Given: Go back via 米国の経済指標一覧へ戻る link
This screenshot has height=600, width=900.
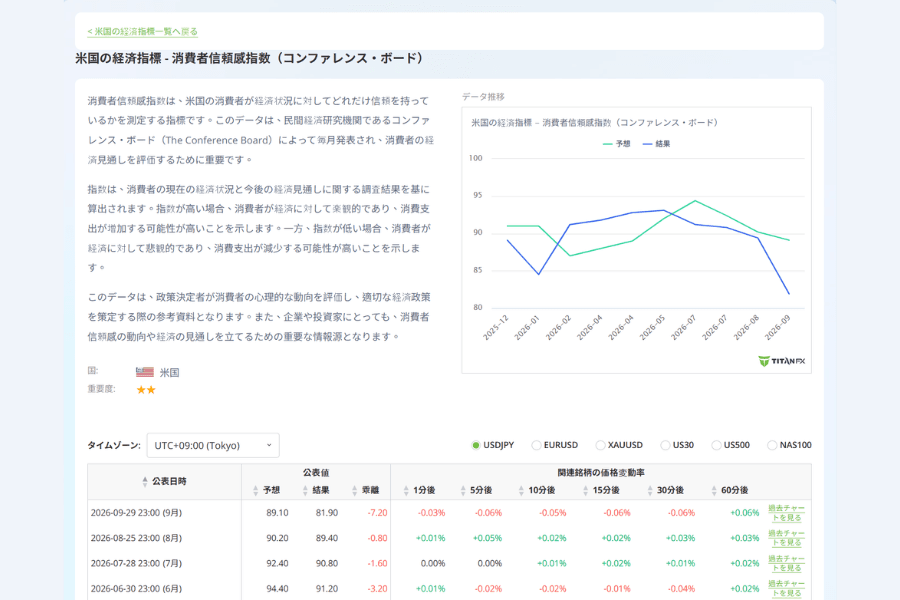Looking at the screenshot, I should (x=142, y=32).
